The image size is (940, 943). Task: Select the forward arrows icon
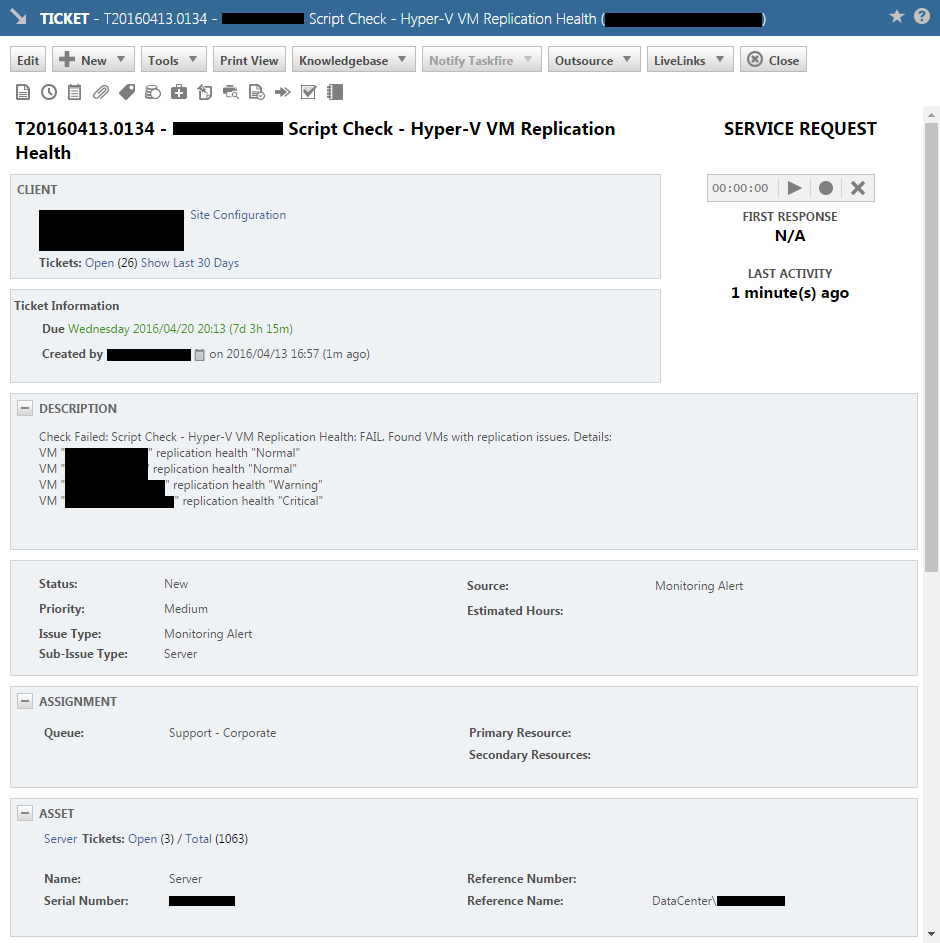pyautogui.click(x=283, y=91)
